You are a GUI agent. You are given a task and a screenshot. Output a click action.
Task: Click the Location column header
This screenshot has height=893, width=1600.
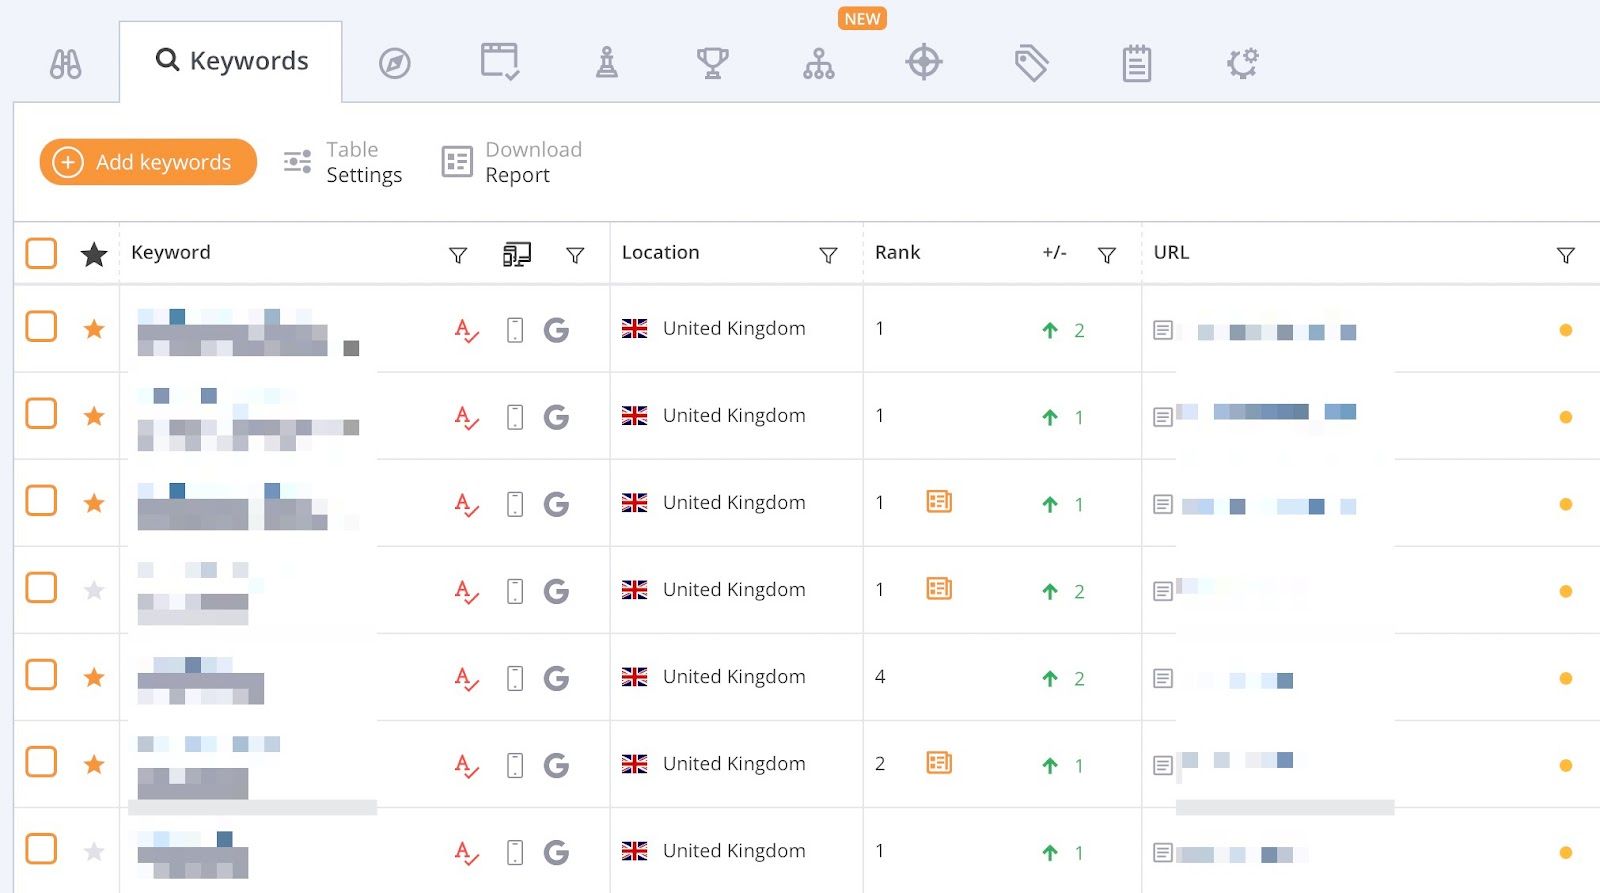[661, 252]
